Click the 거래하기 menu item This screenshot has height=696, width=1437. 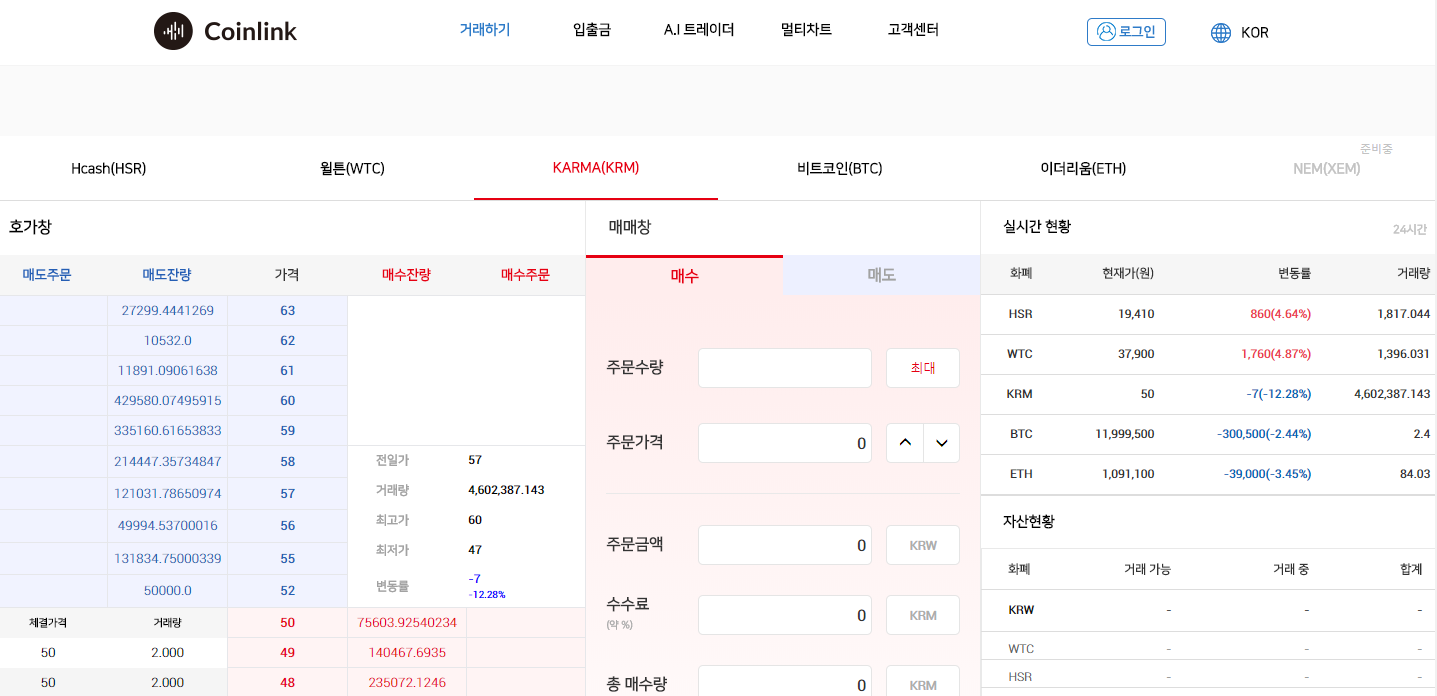[x=484, y=29]
